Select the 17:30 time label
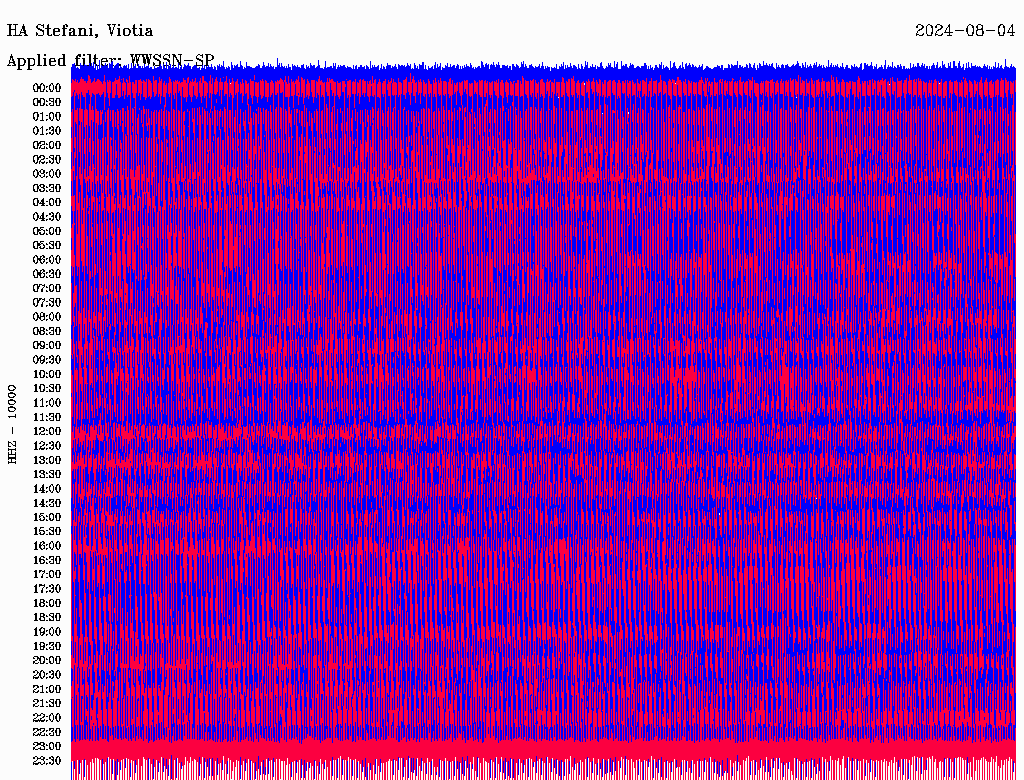 47,589
